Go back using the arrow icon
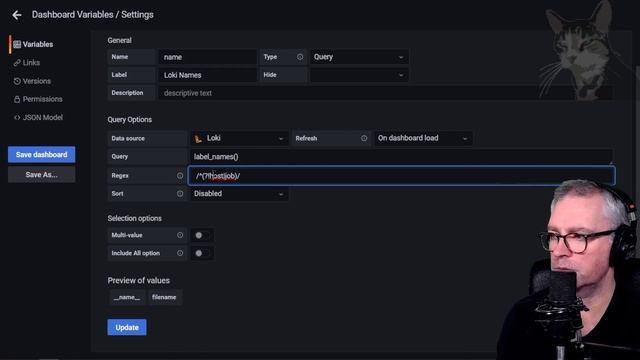 point(17,15)
